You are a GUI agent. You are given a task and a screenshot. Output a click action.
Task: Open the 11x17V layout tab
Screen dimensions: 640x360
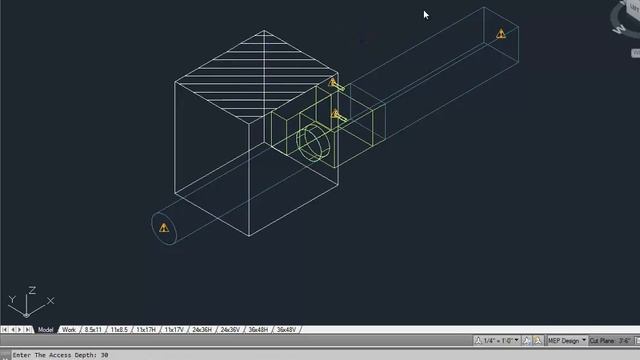click(174, 329)
